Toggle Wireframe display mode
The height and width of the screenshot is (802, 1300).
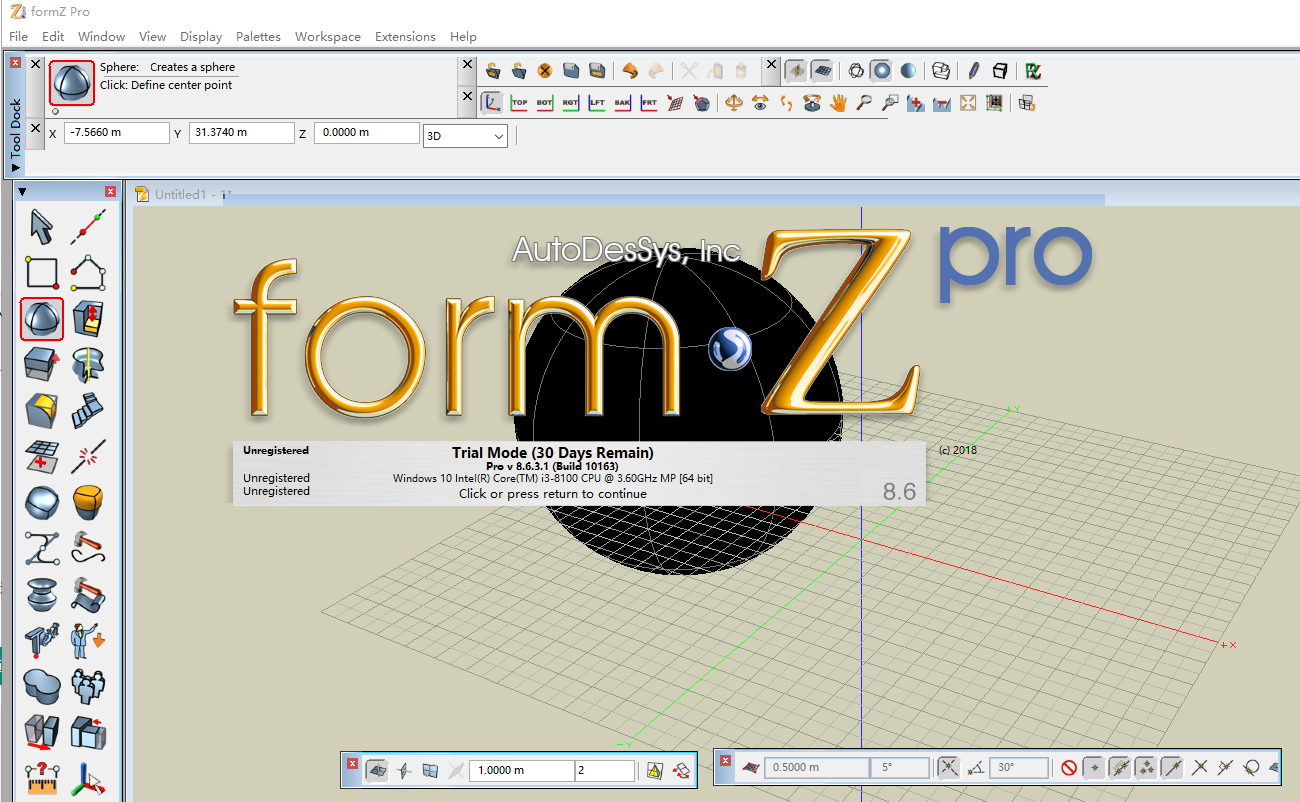click(857, 70)
